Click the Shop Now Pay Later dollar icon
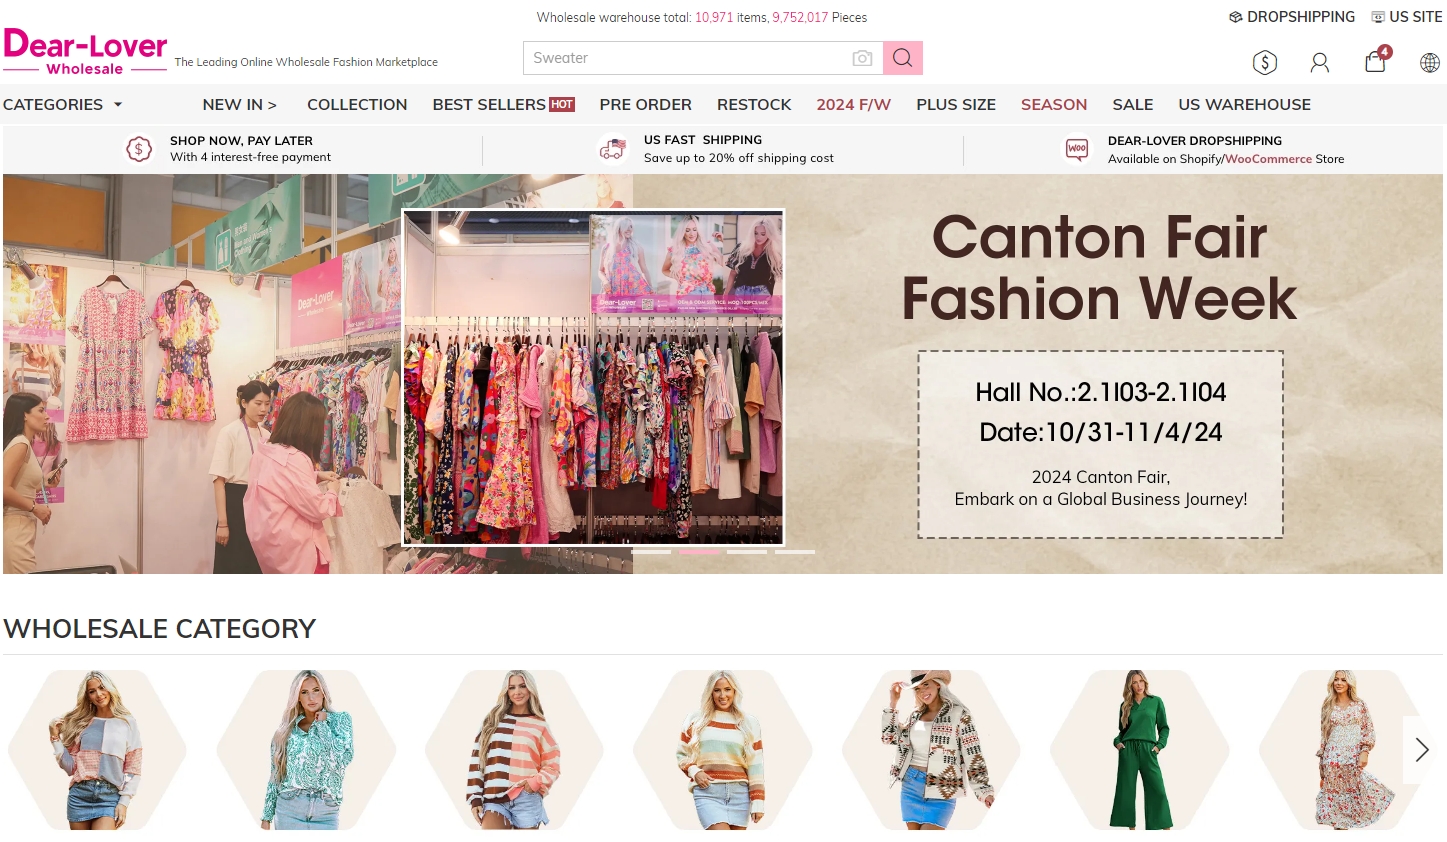1447x842 pixels. [x=139, y=149]
